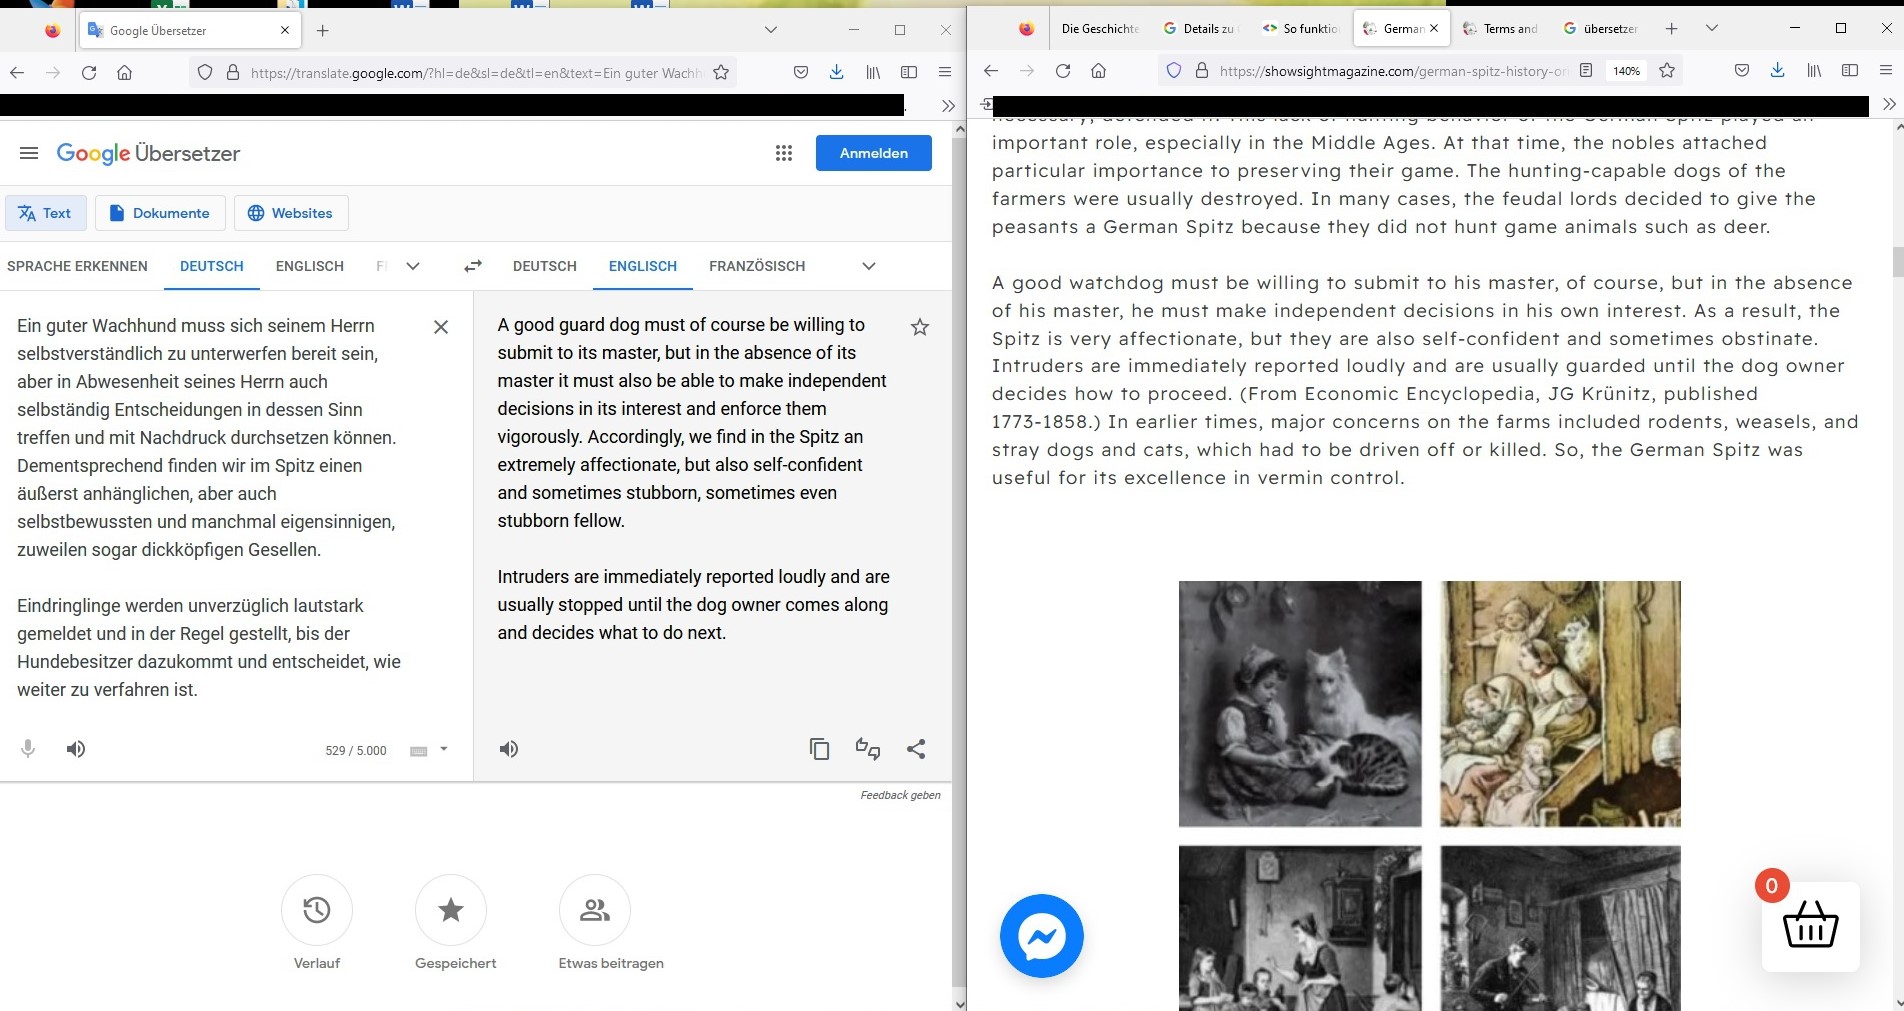Image resolution: width=1904 pixels, height=1011 pixels.
Task: Bookmark the translate.google.com page
Action: click(721, 72)
